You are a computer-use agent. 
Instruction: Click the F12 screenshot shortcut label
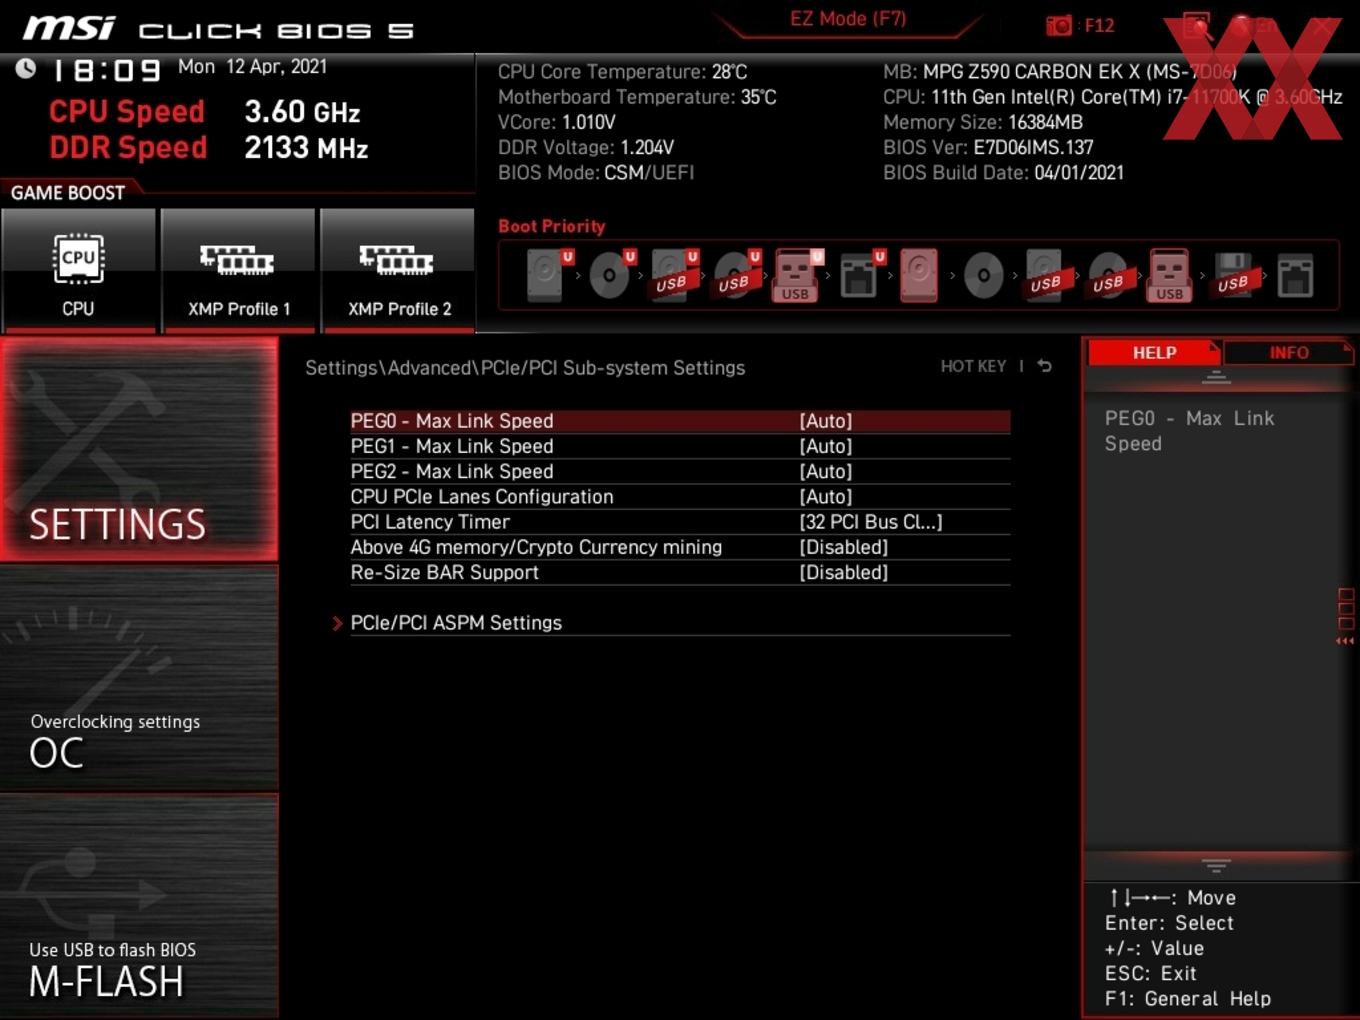pyautogui.click(x=1099, y=26)
